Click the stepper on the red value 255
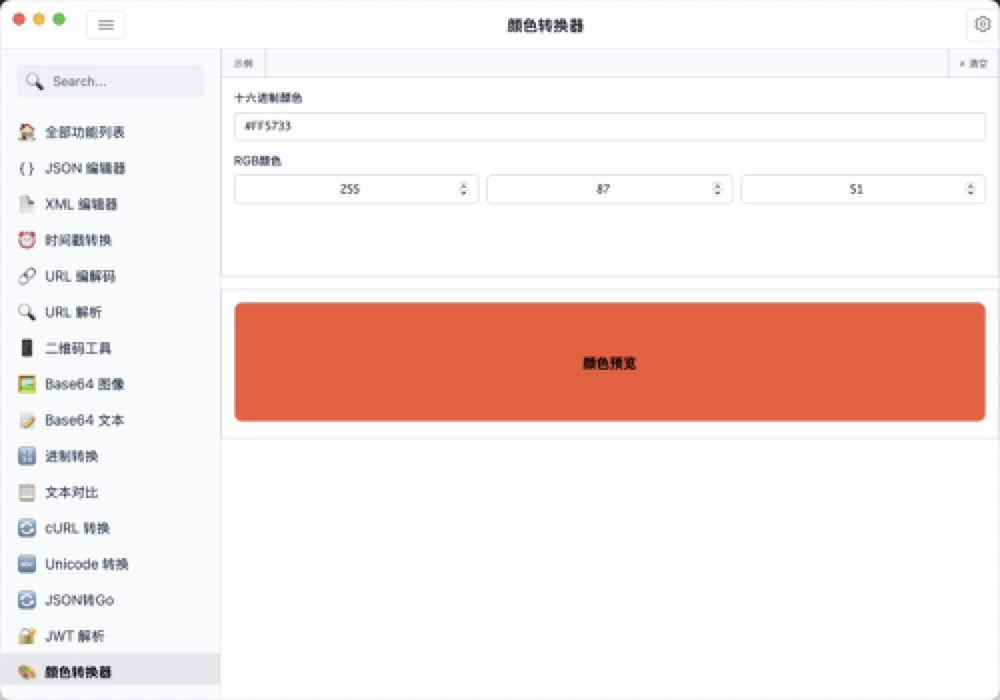Image resolution: width=1000 pixels, height=700 pixels. pos(463,189)
